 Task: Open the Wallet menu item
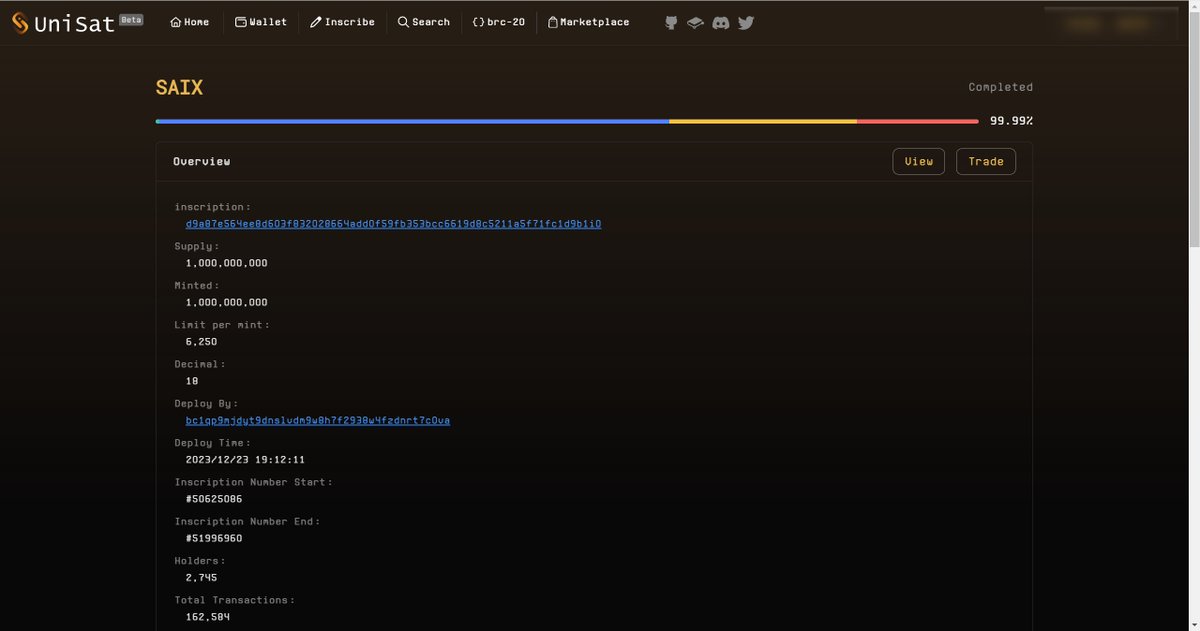pyautogui.click(x=261, y=22)
